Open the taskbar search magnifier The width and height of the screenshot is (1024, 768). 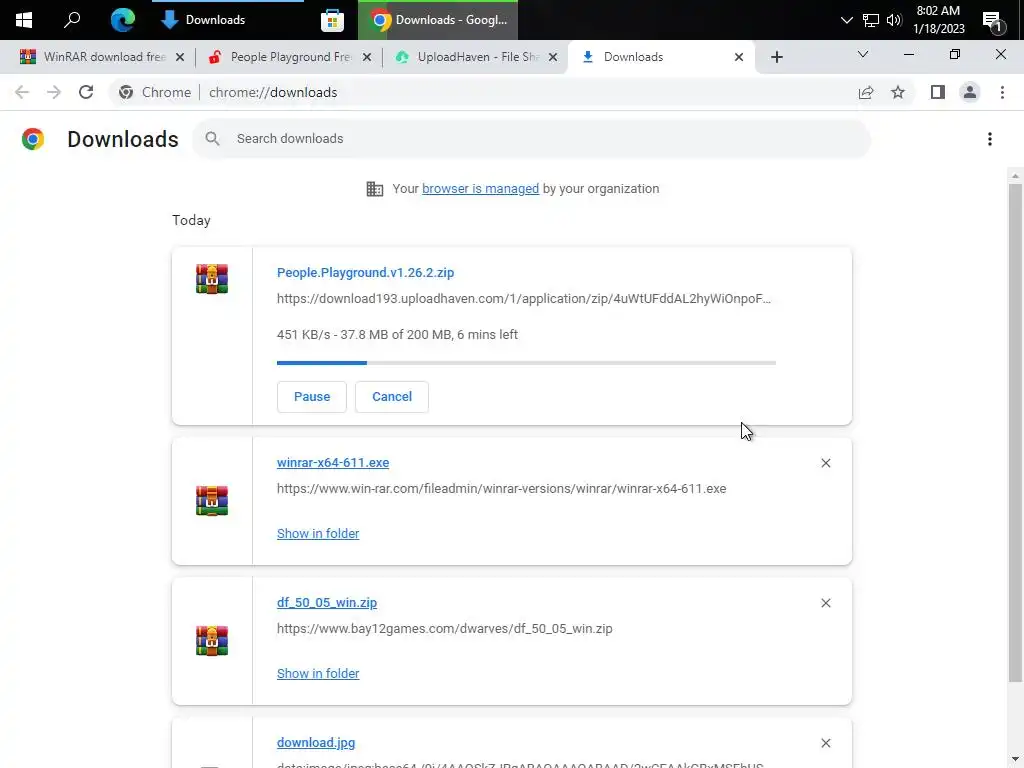(72, 20)
